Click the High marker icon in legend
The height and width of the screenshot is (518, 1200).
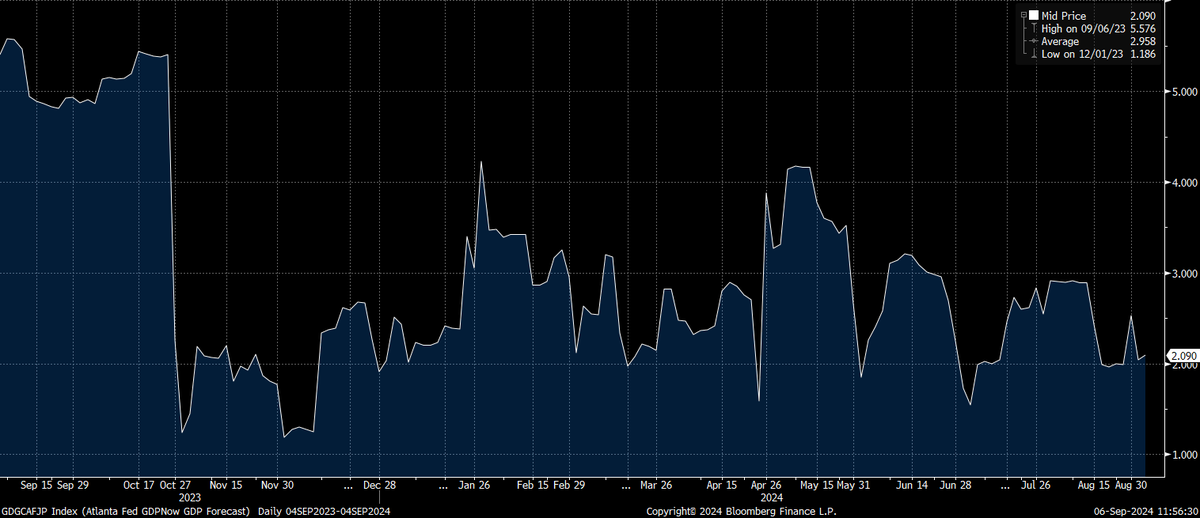click(x=1034, y=29)
